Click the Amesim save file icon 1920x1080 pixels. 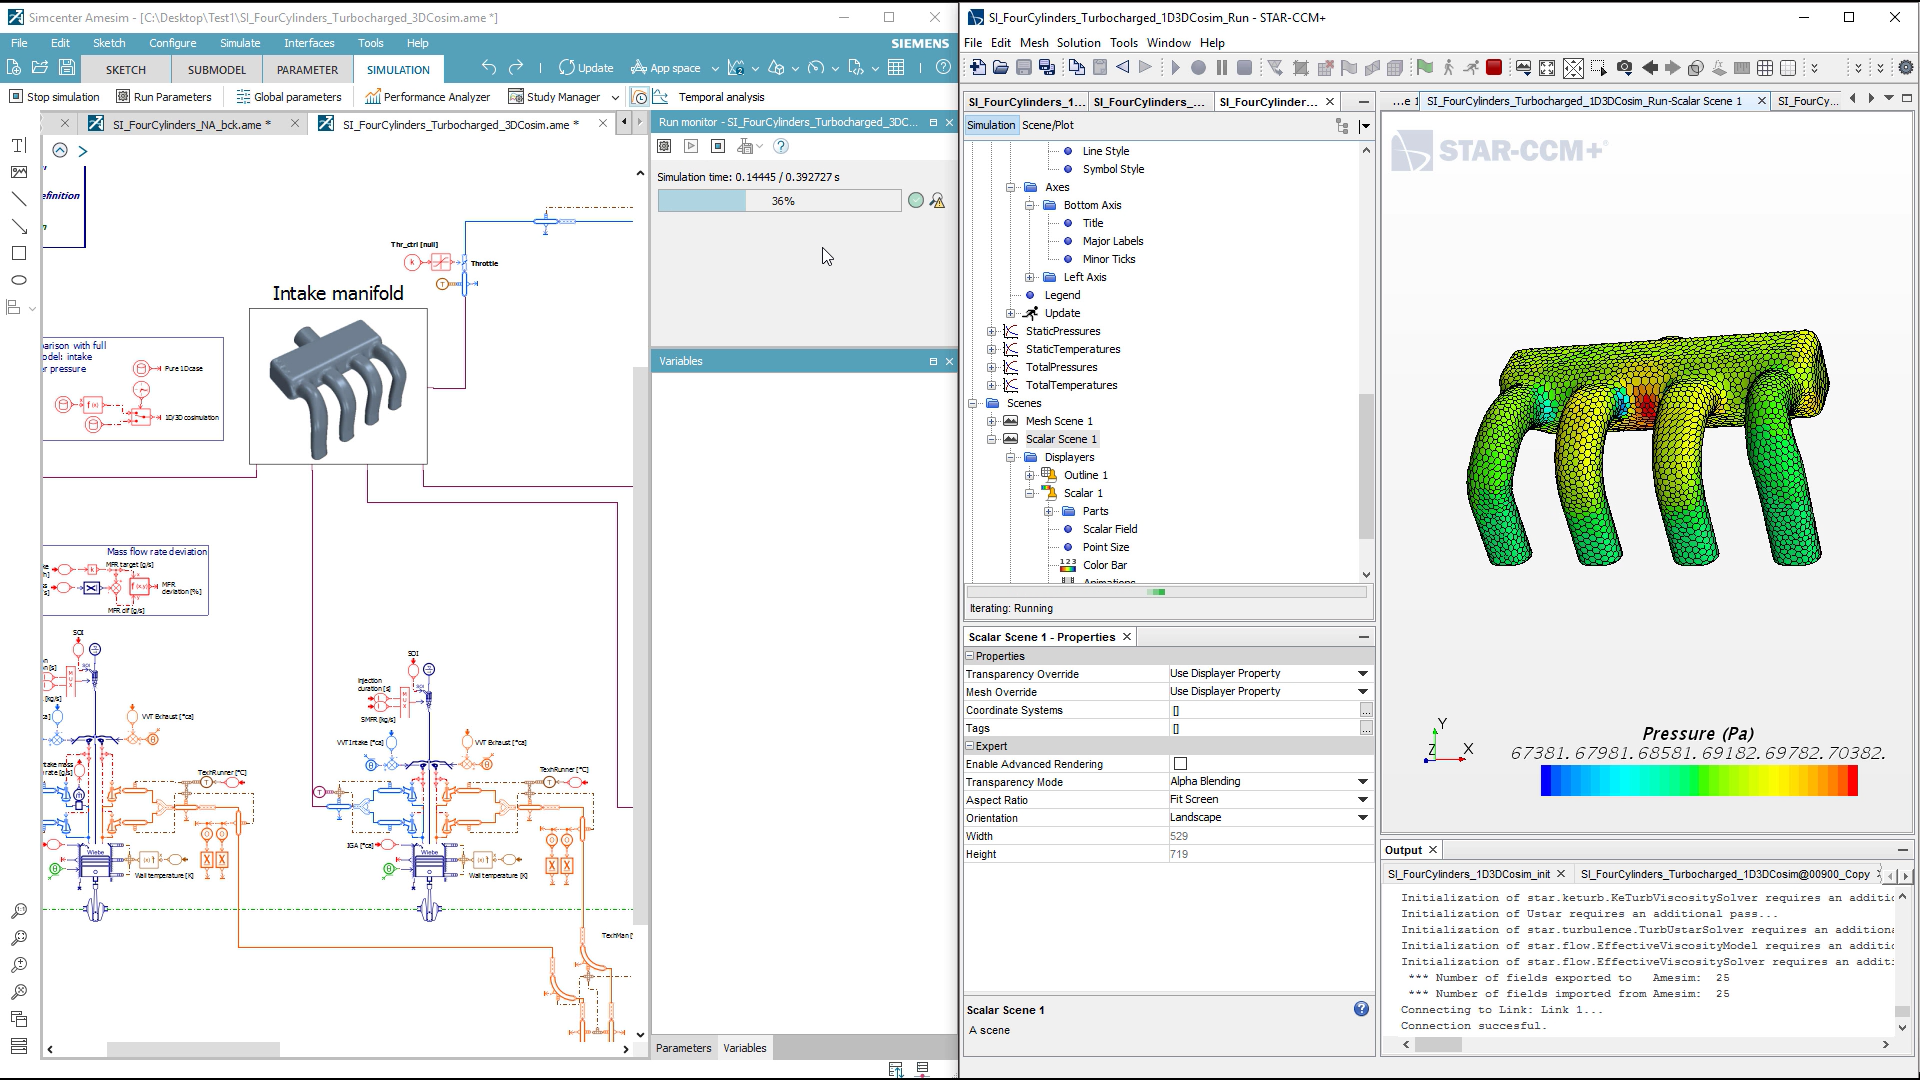67,67
